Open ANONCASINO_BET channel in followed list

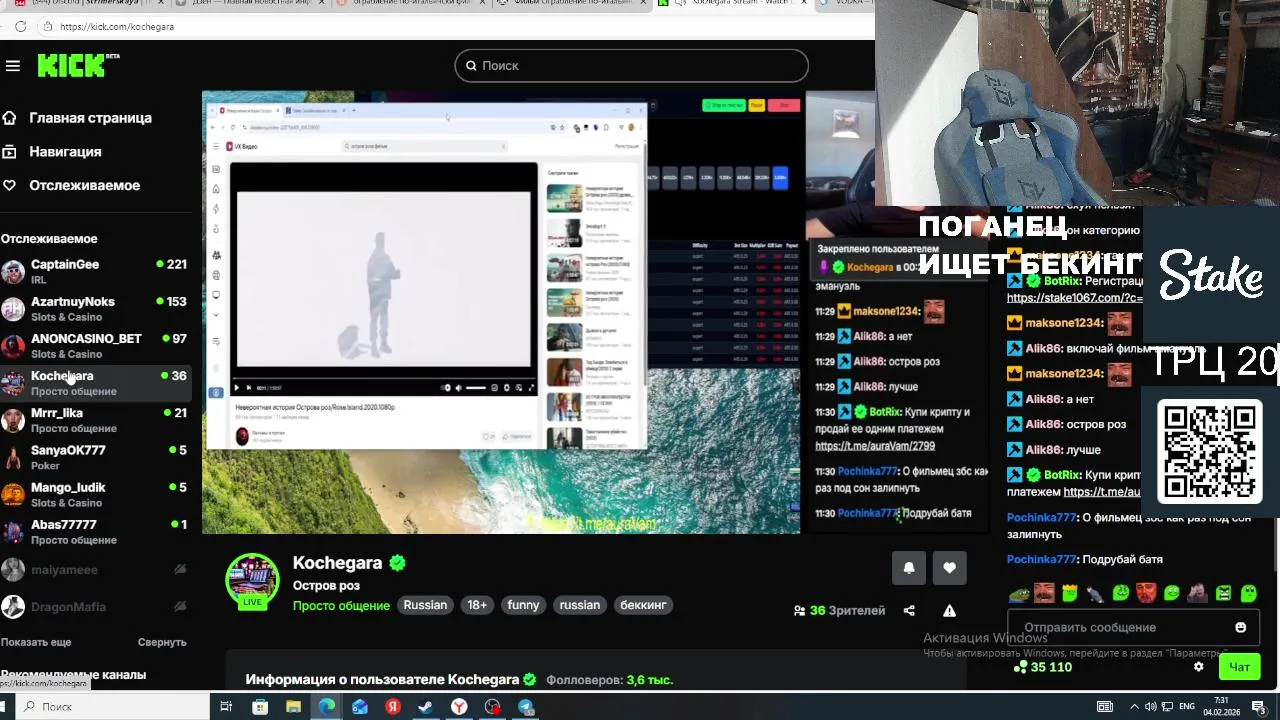(95, 345)
